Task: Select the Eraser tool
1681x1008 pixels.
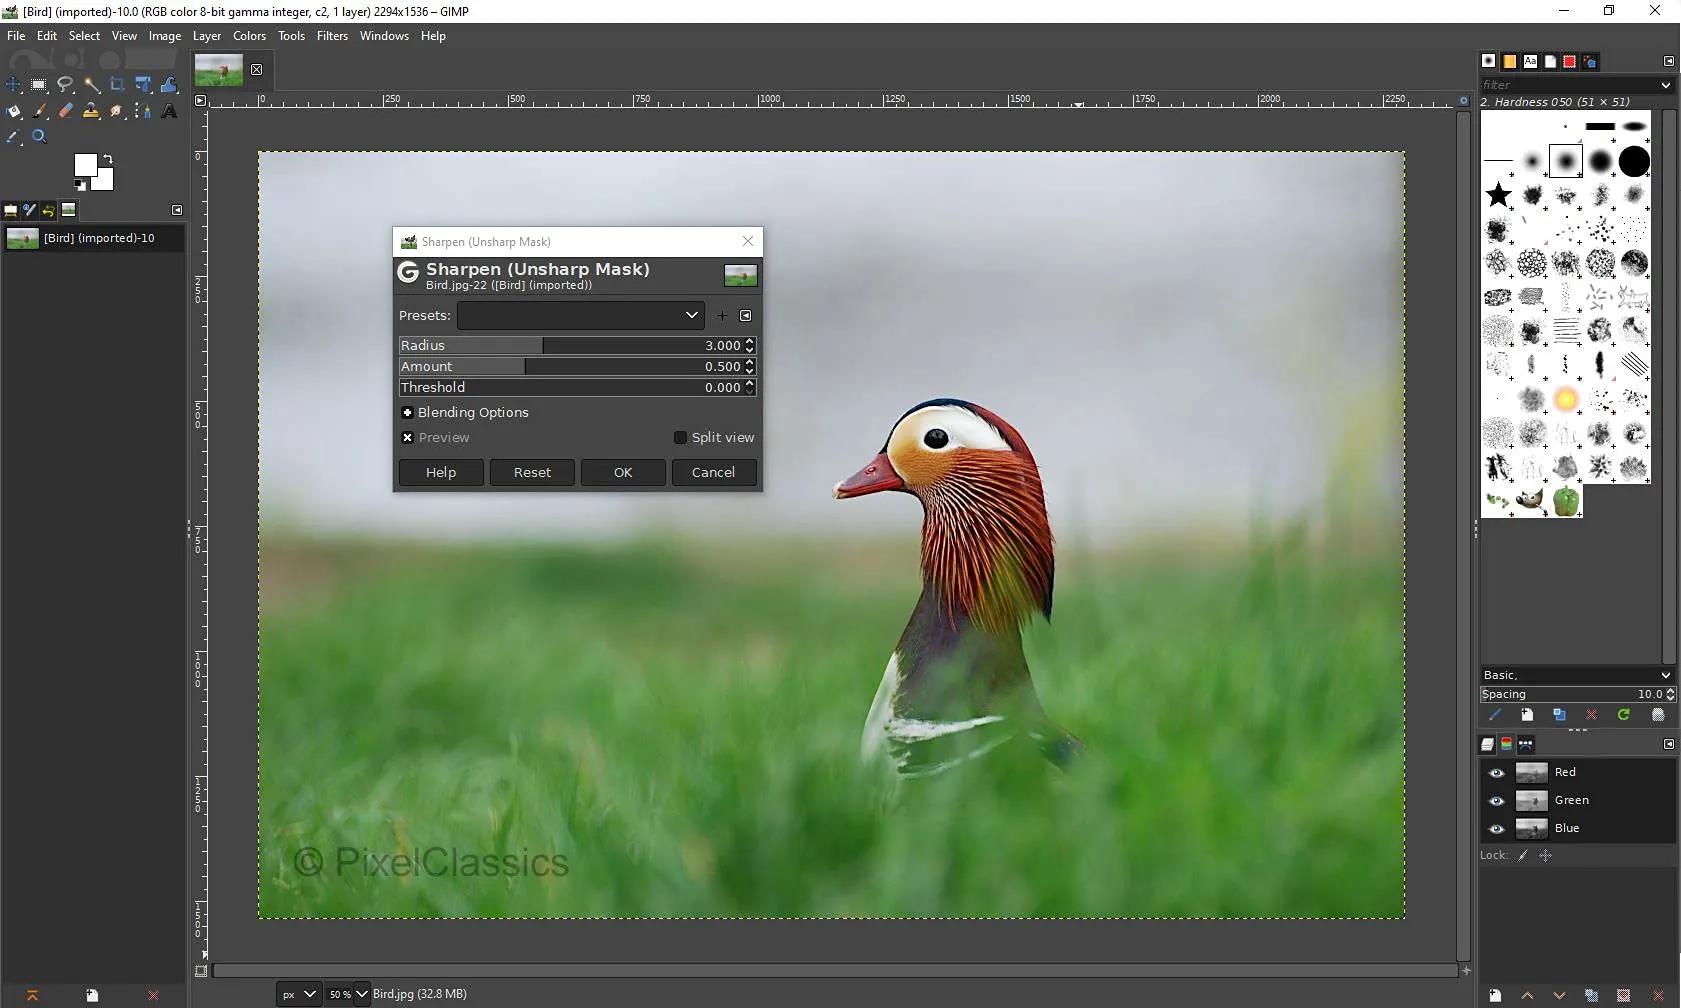Action: (x=65, y=111)
